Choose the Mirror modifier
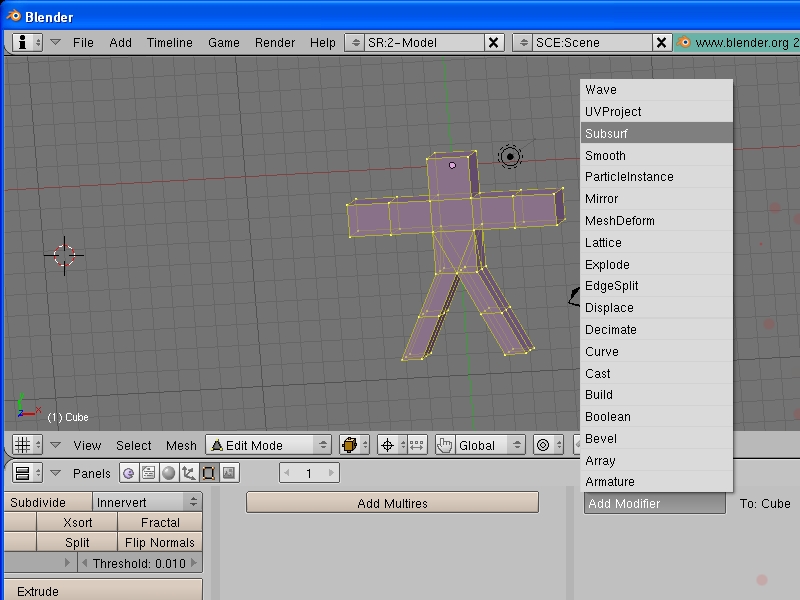Image resolution: width=800 pixels, height=600 pixels. click(x=657, y=198)
